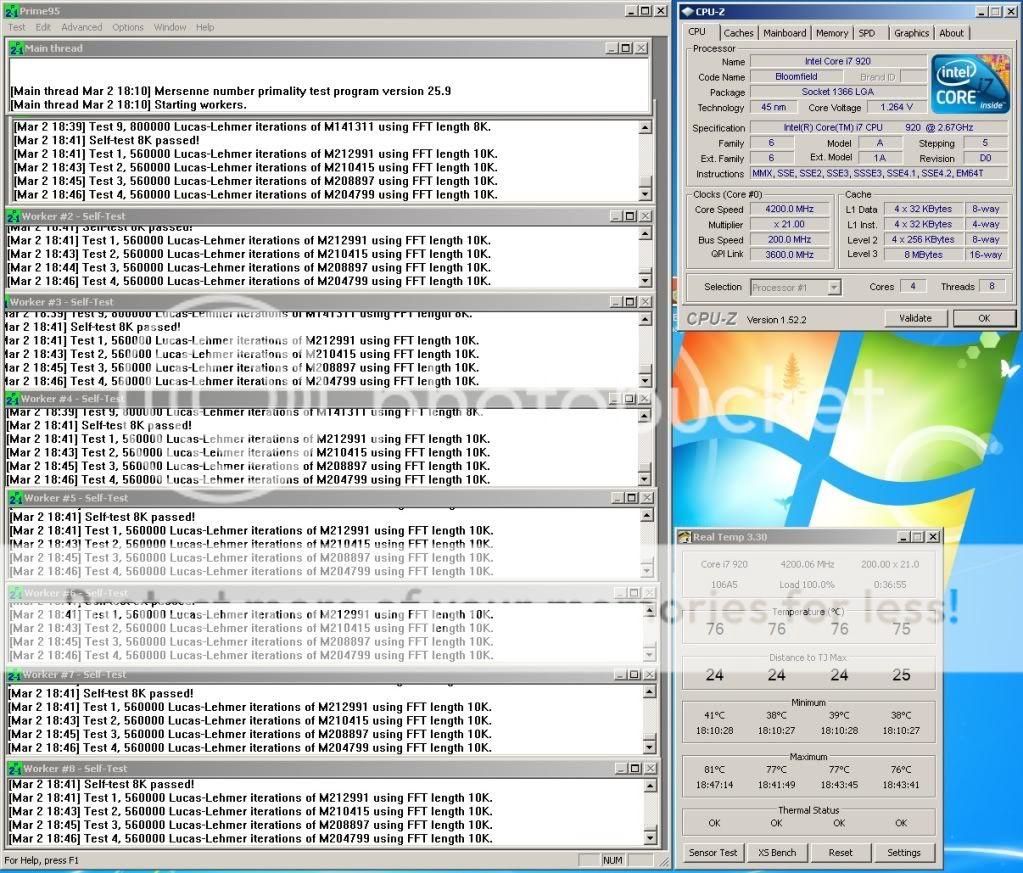Open the Advanced menu in Prime95
This screenshot has width=1023, height=873.
82,27
